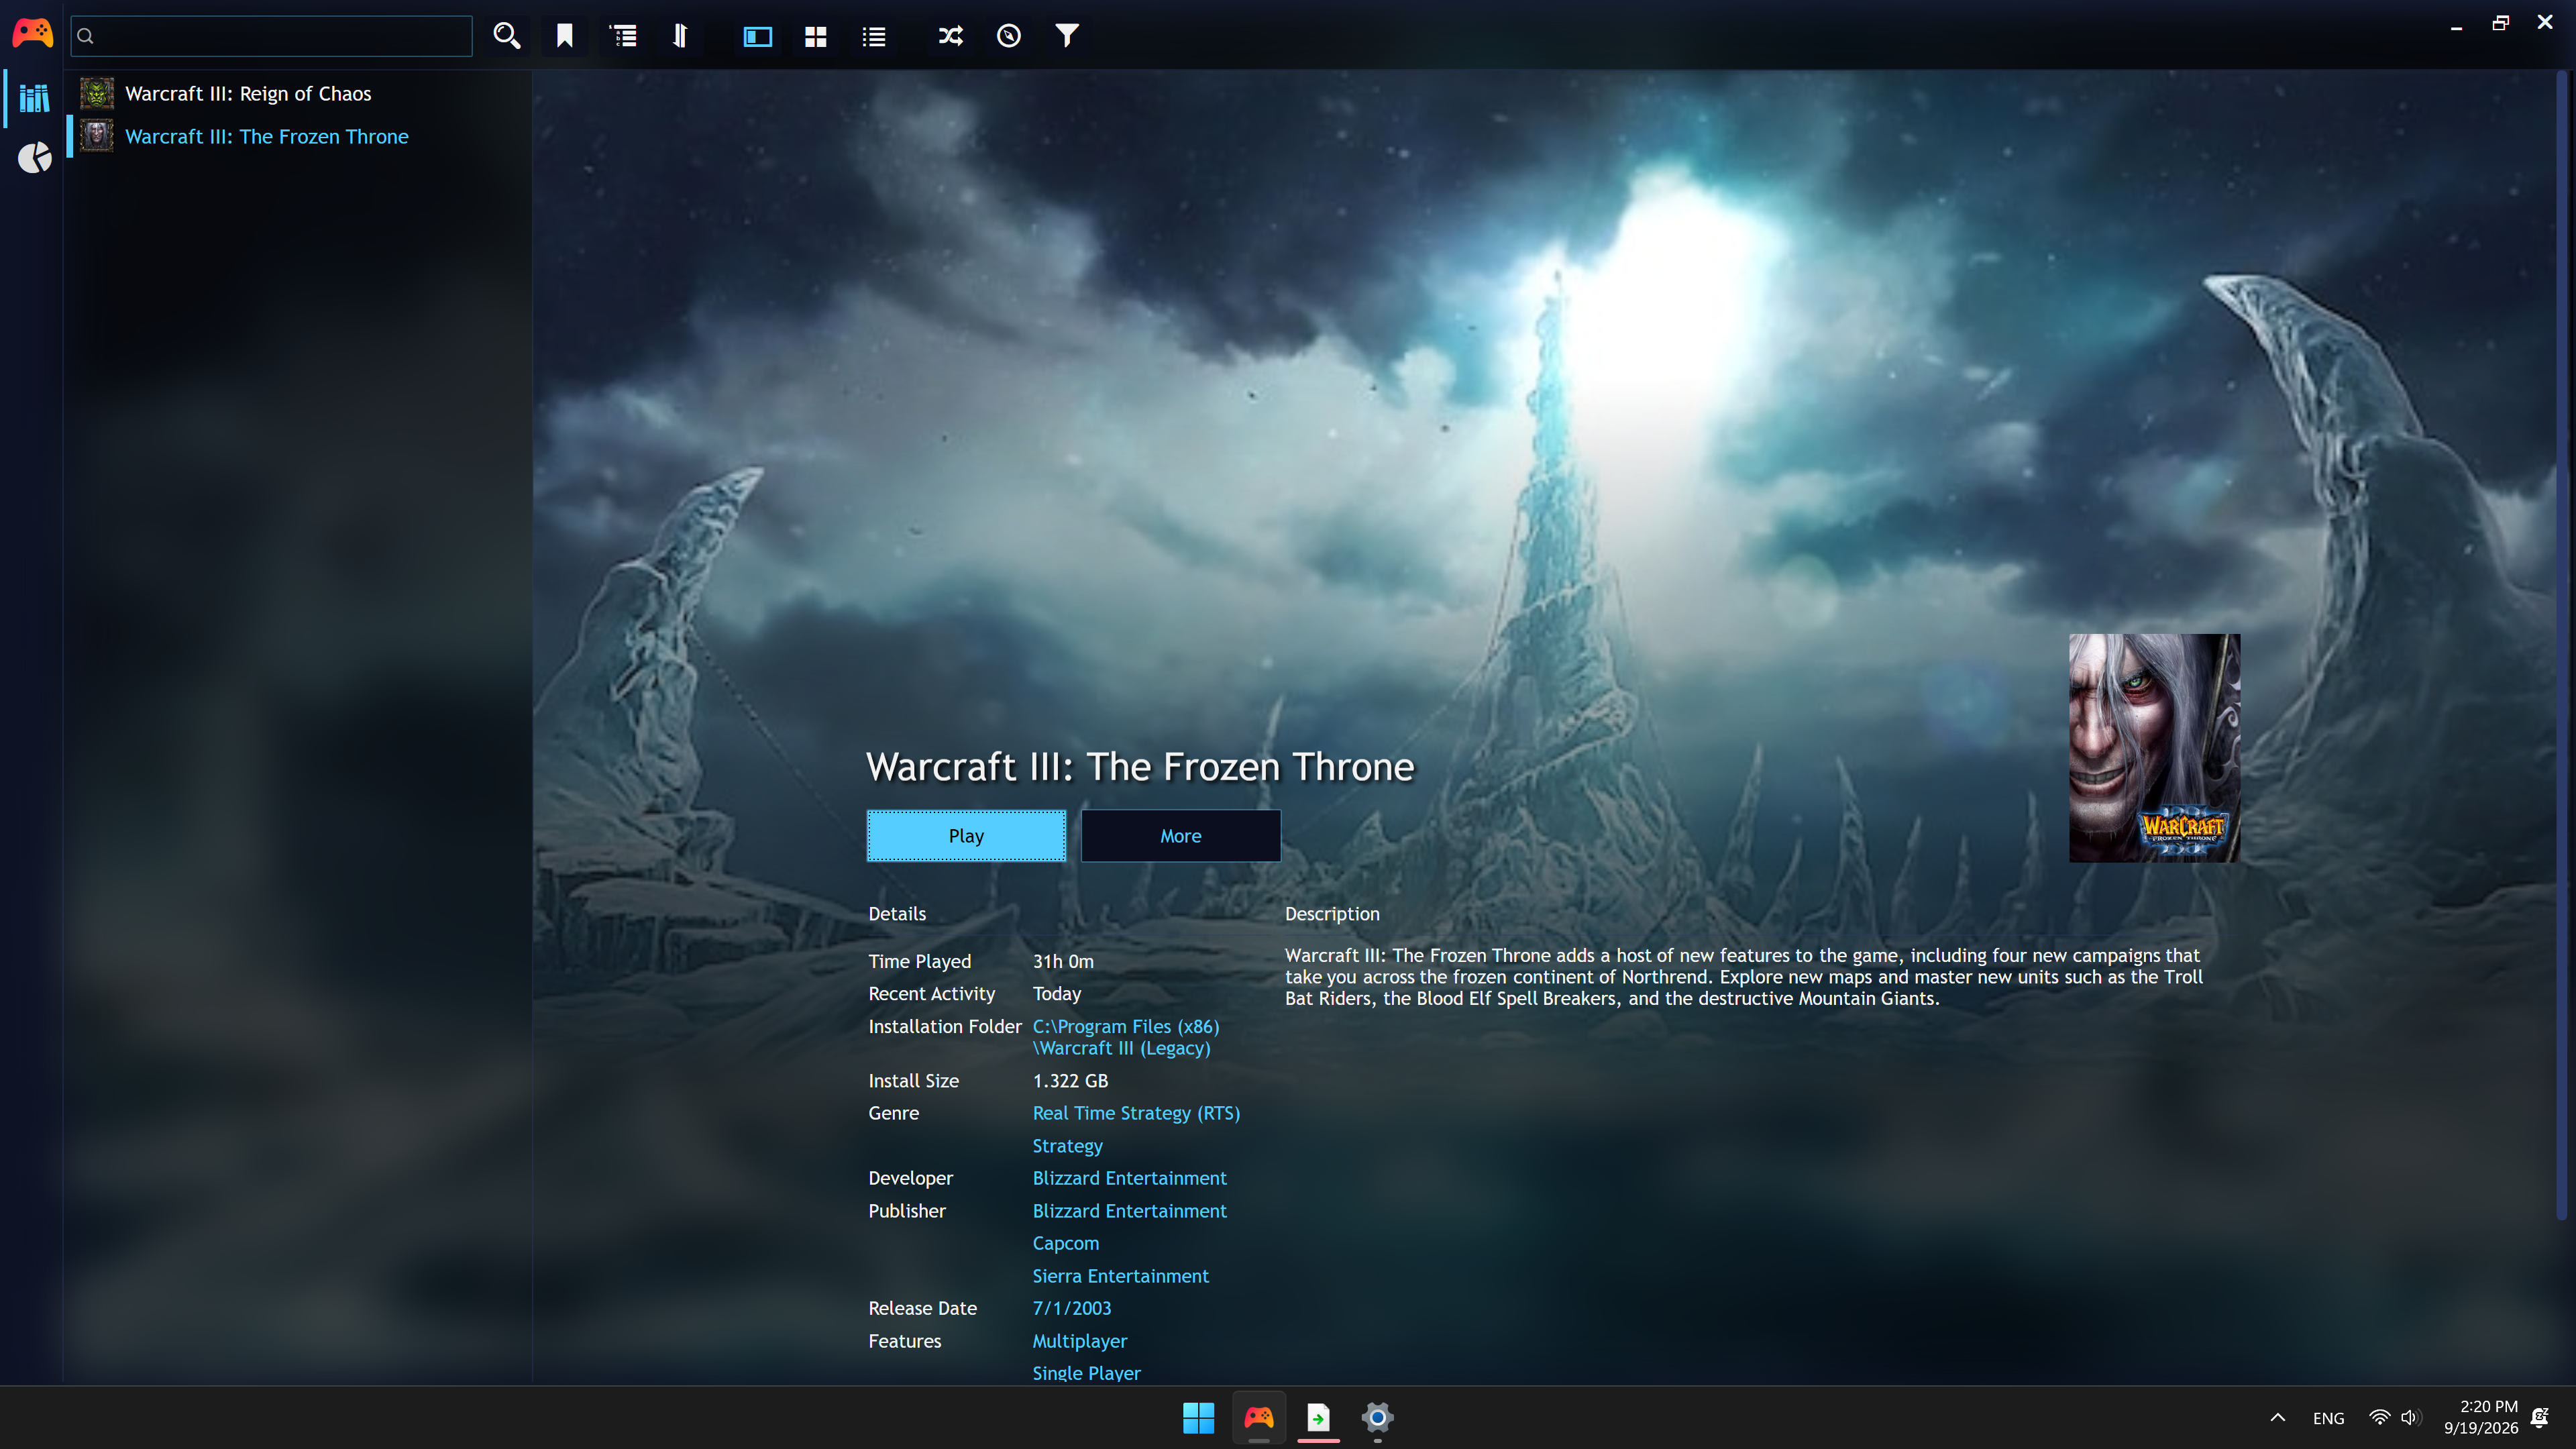Screen dimensions: 2576x1449
Task: Click the Description heading
Action: tap(1332, 914)
